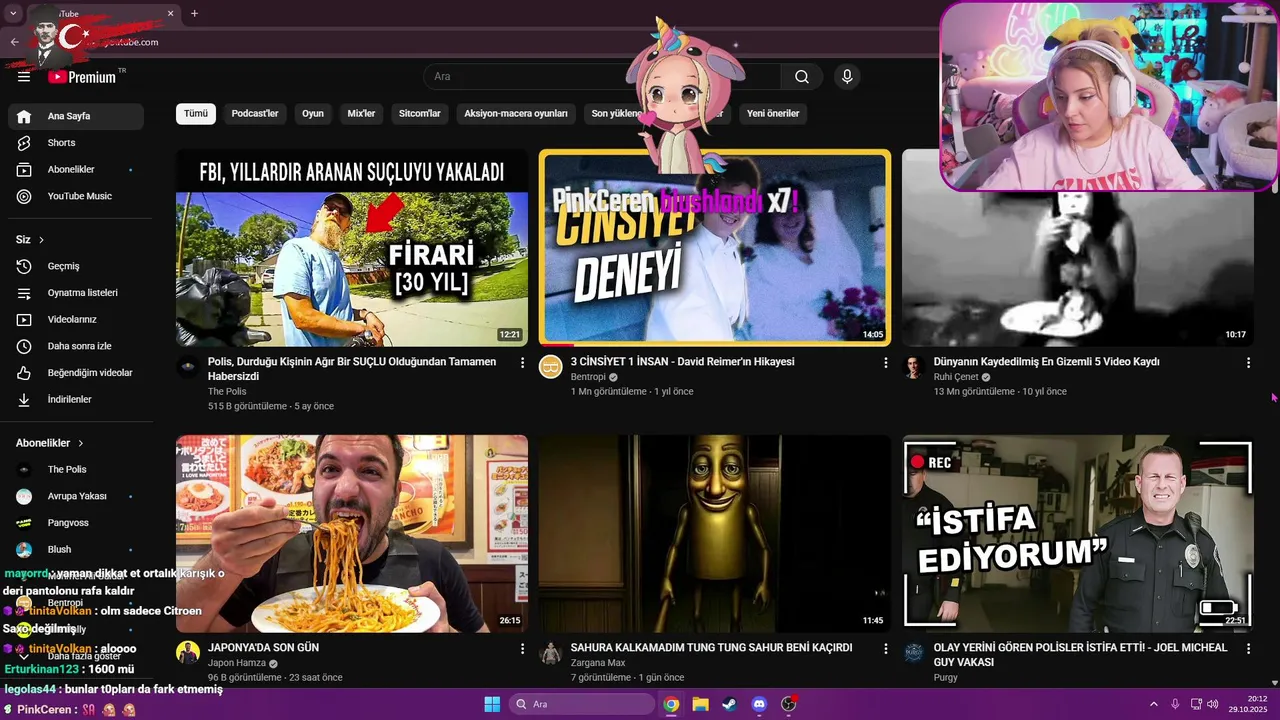Select the Mix'ler filter chip
Screen dimensions: 1280x720
click(x=361, y=113)
